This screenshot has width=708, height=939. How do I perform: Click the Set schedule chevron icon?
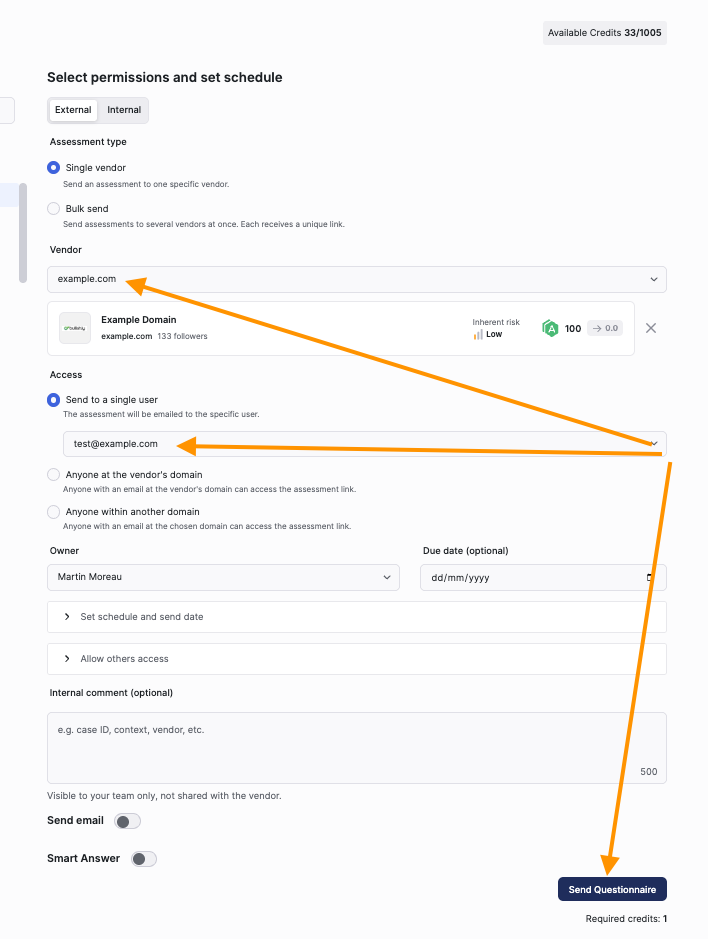tap(67, 616)
